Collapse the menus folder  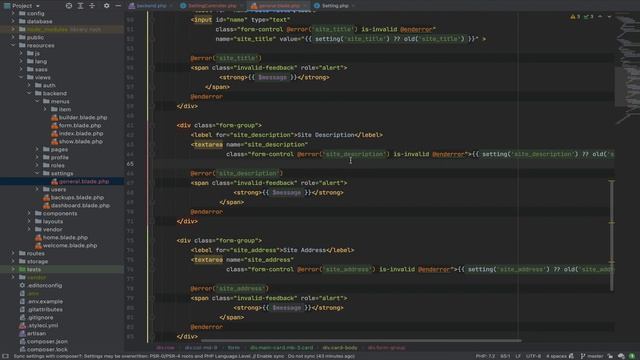(37, 101)
